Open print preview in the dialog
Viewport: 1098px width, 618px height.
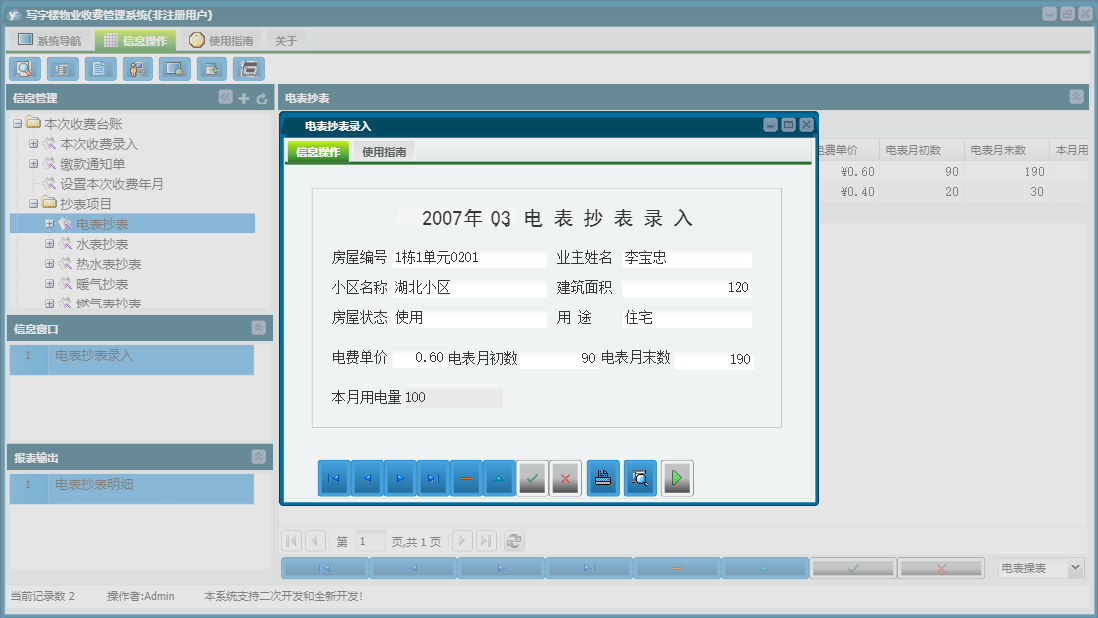click(x=640, y=478)
